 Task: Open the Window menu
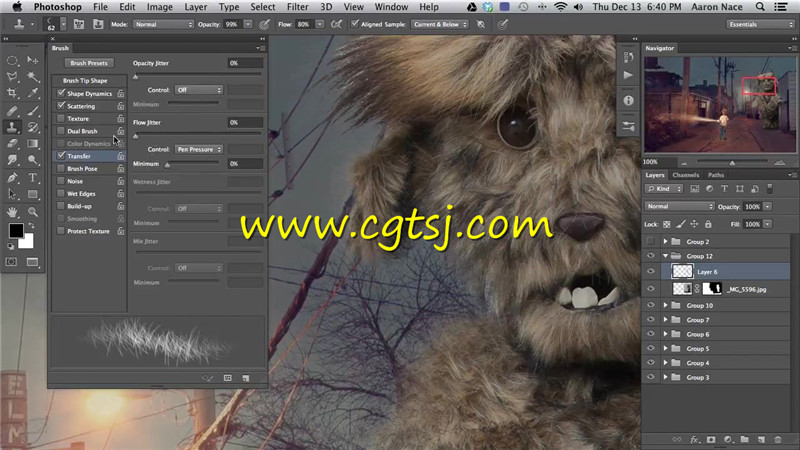391,7
